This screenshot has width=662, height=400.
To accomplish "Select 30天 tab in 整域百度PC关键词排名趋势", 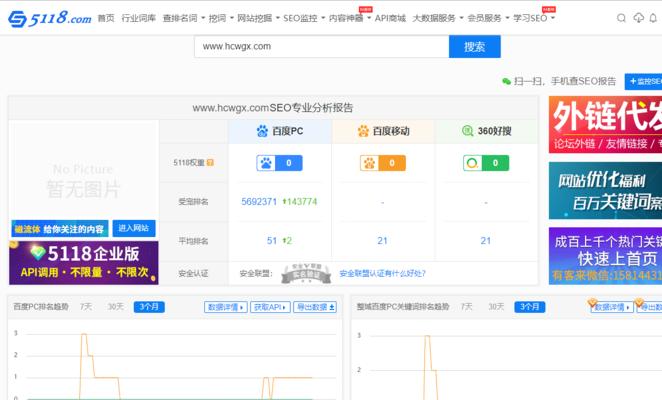I will [x=496, y=307].
